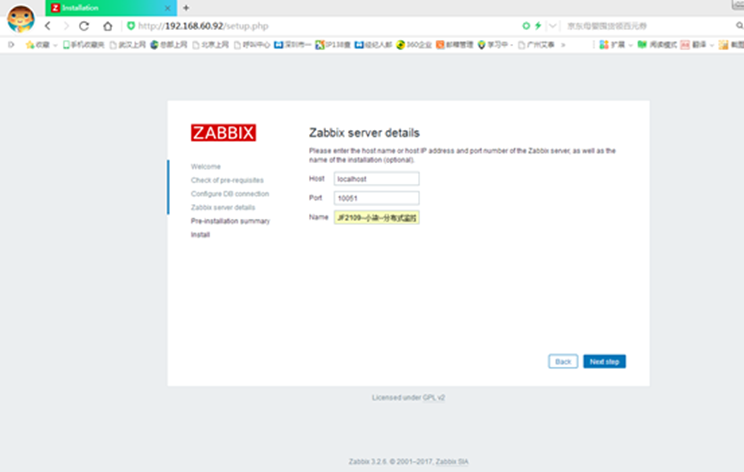
Task: Enable 阅读模式 reading mode
Action: coord(657,45)
